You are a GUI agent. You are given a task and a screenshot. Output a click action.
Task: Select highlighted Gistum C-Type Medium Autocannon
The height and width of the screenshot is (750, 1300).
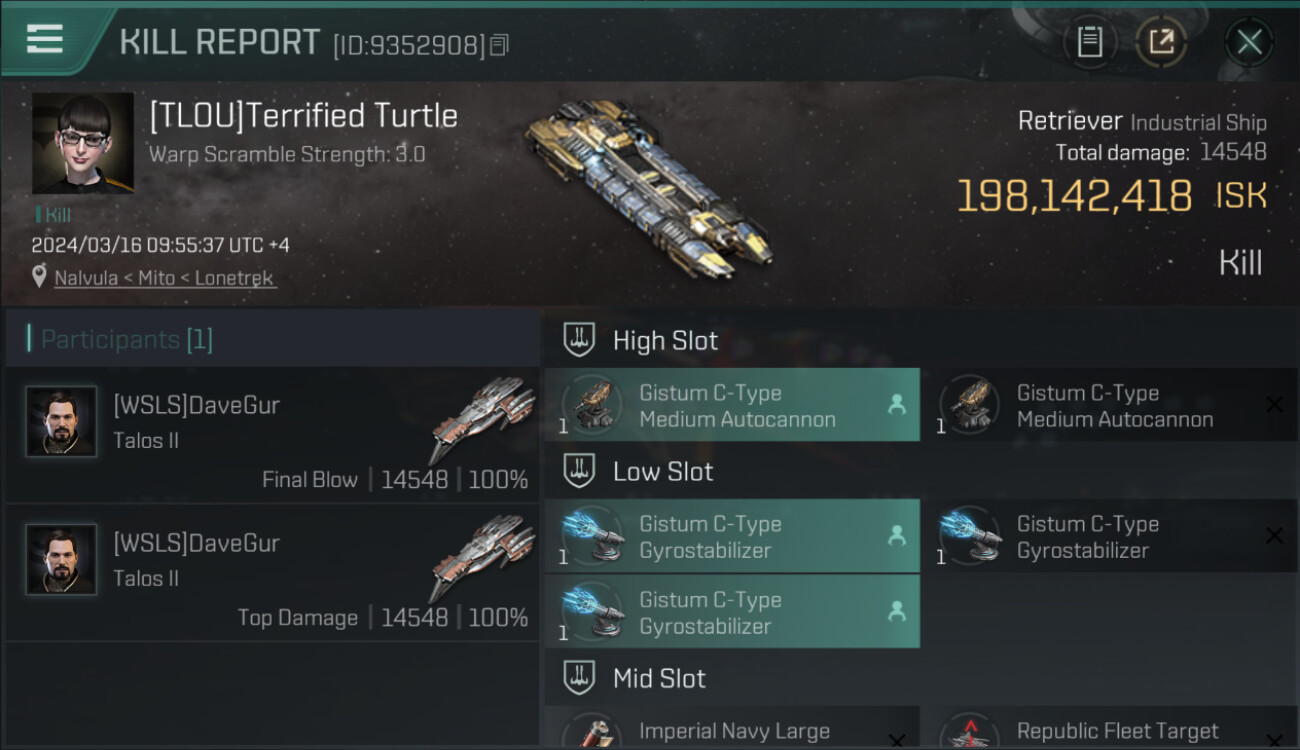(732, 405)
